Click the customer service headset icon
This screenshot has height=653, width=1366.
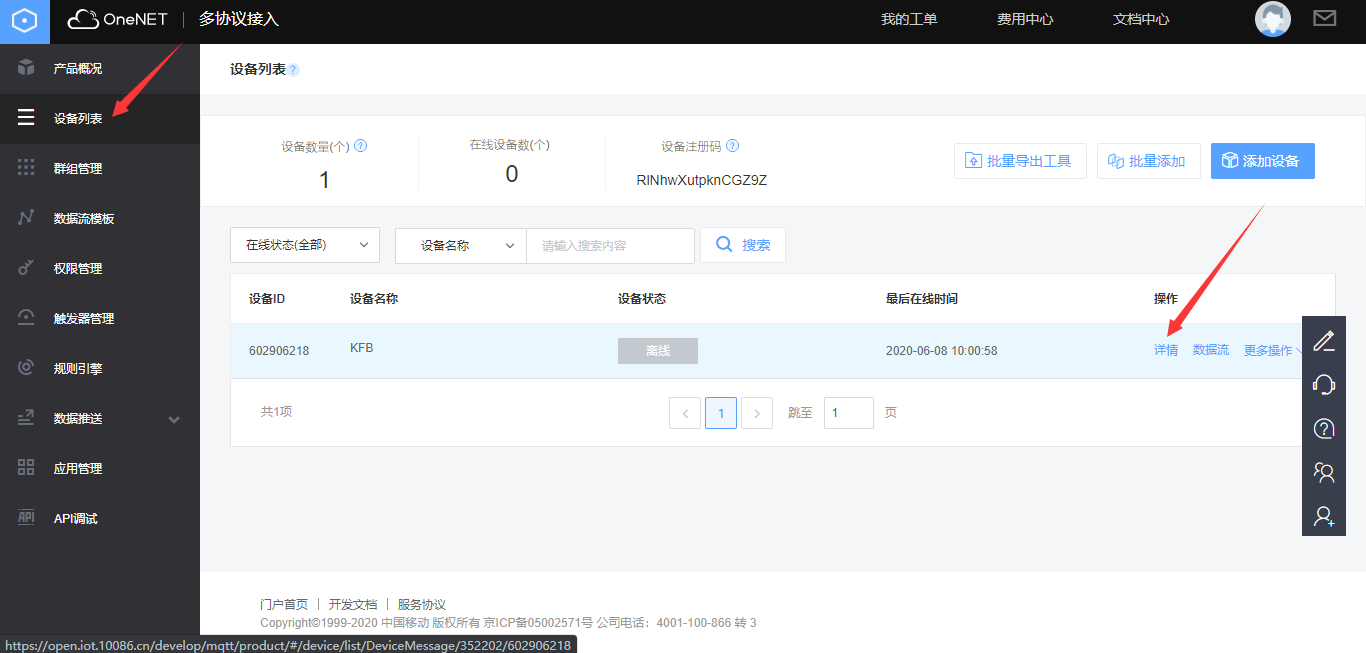pyautogui.click(x=1323, y=384)
